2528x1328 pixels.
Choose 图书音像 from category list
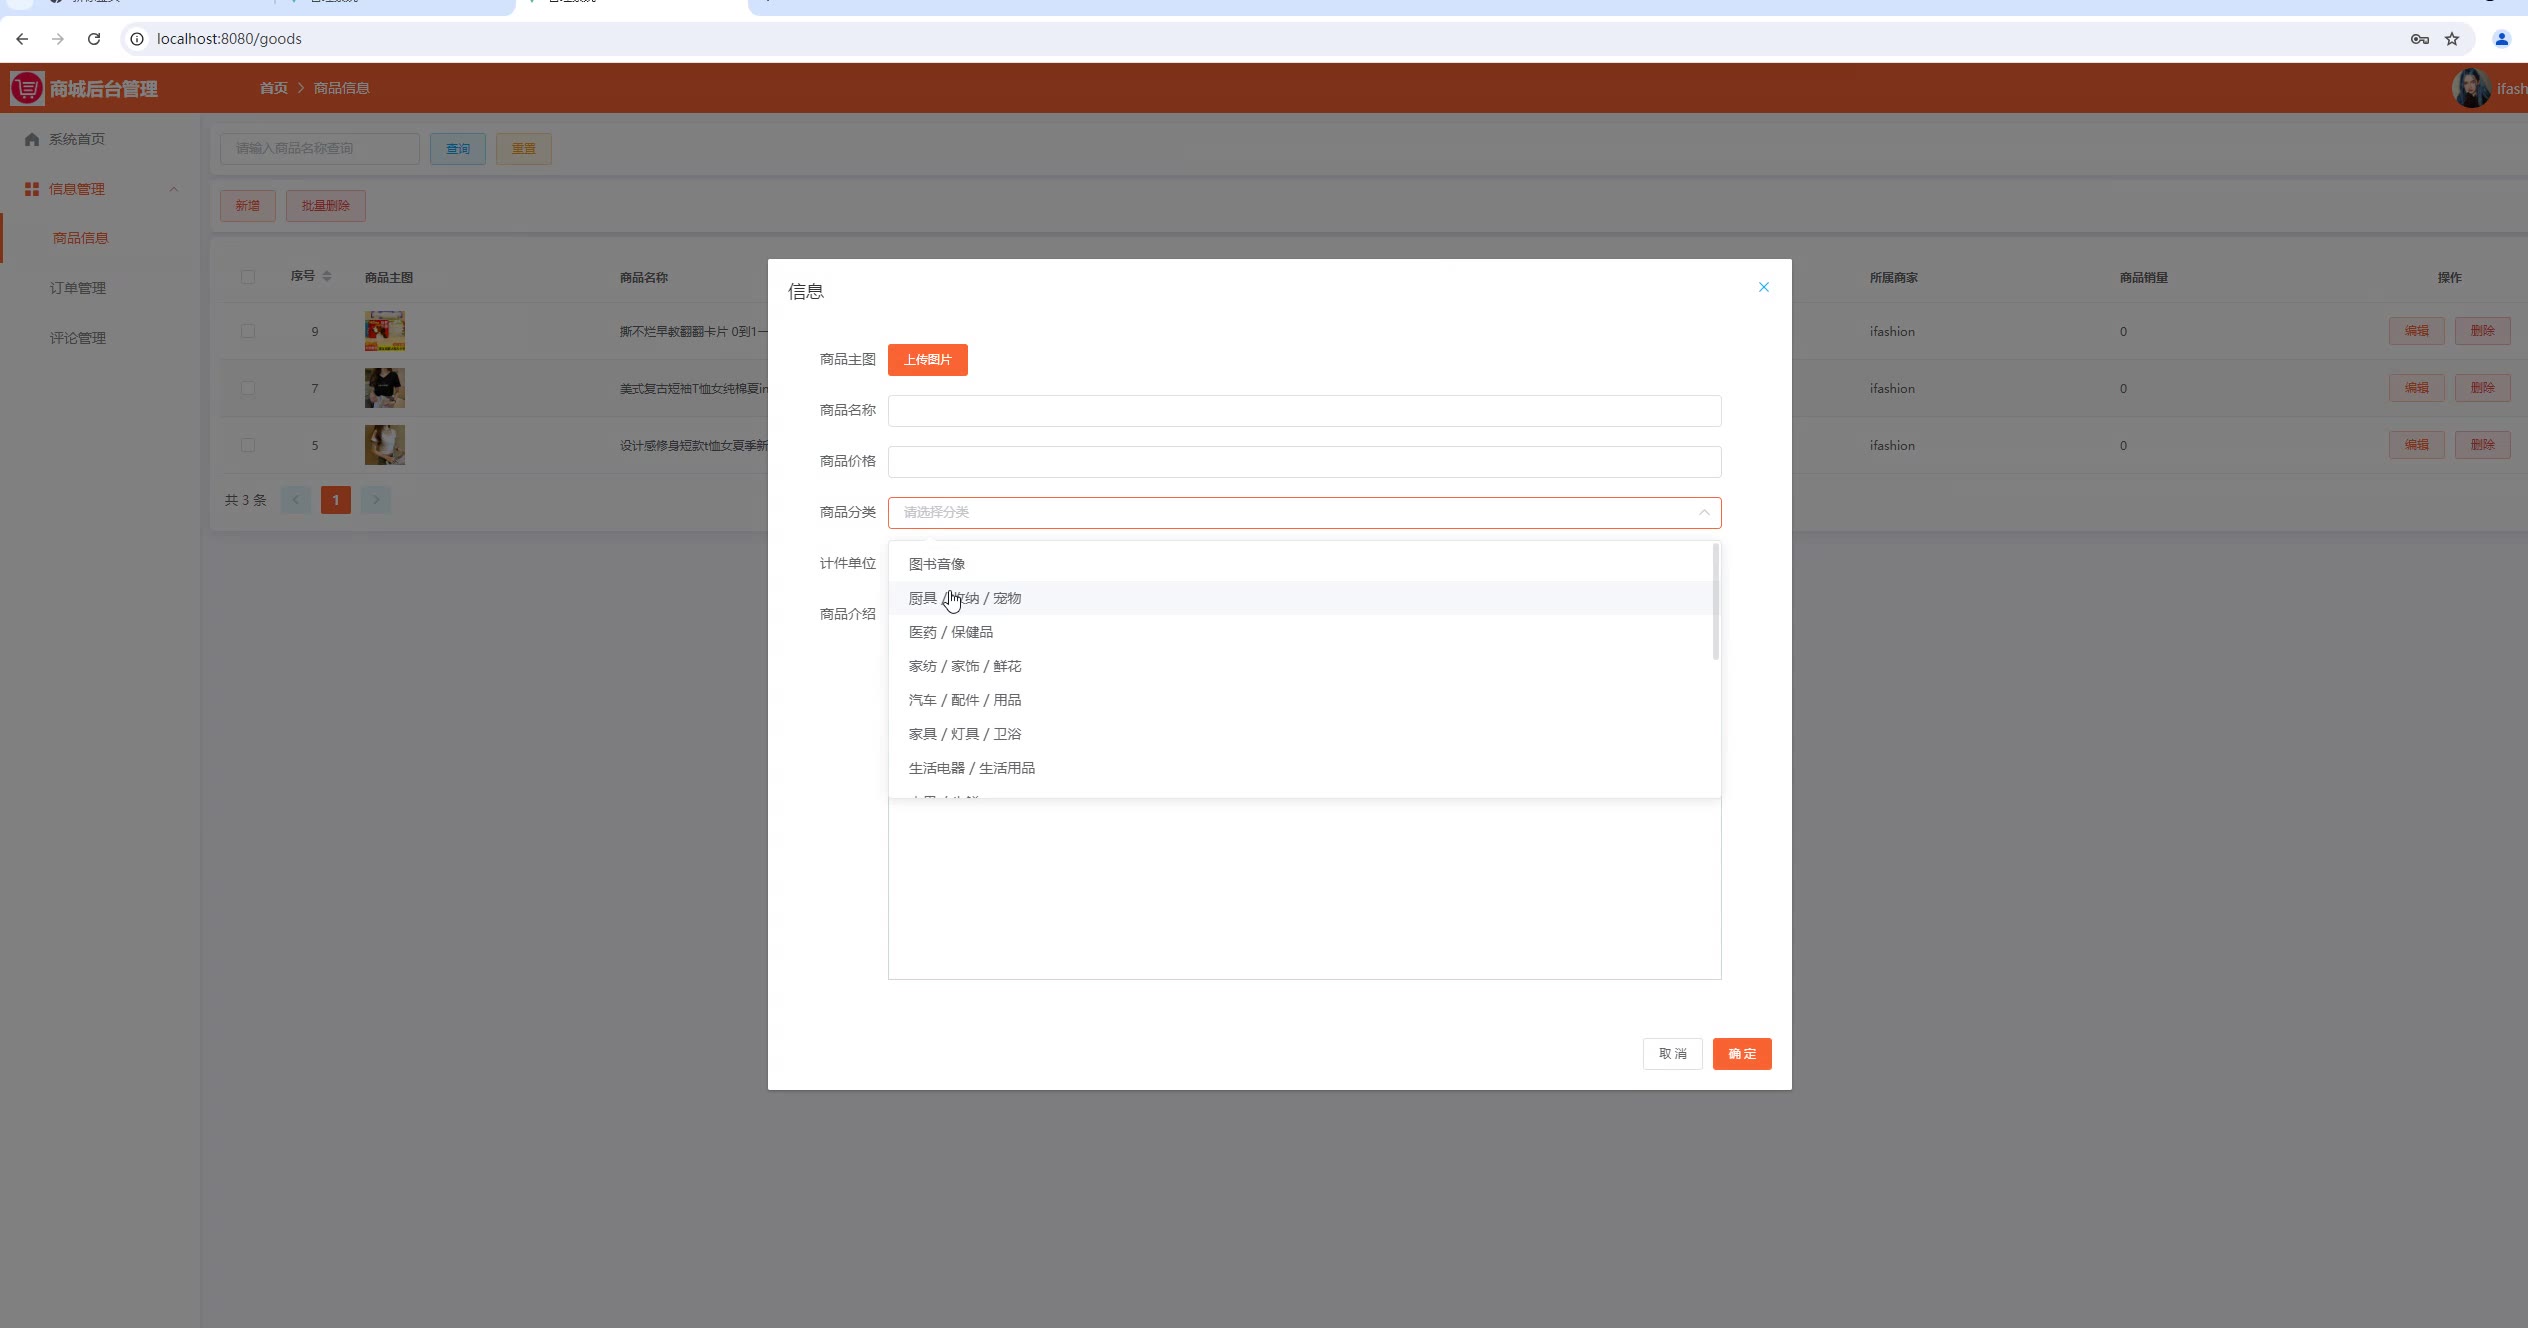pos(936,564)
